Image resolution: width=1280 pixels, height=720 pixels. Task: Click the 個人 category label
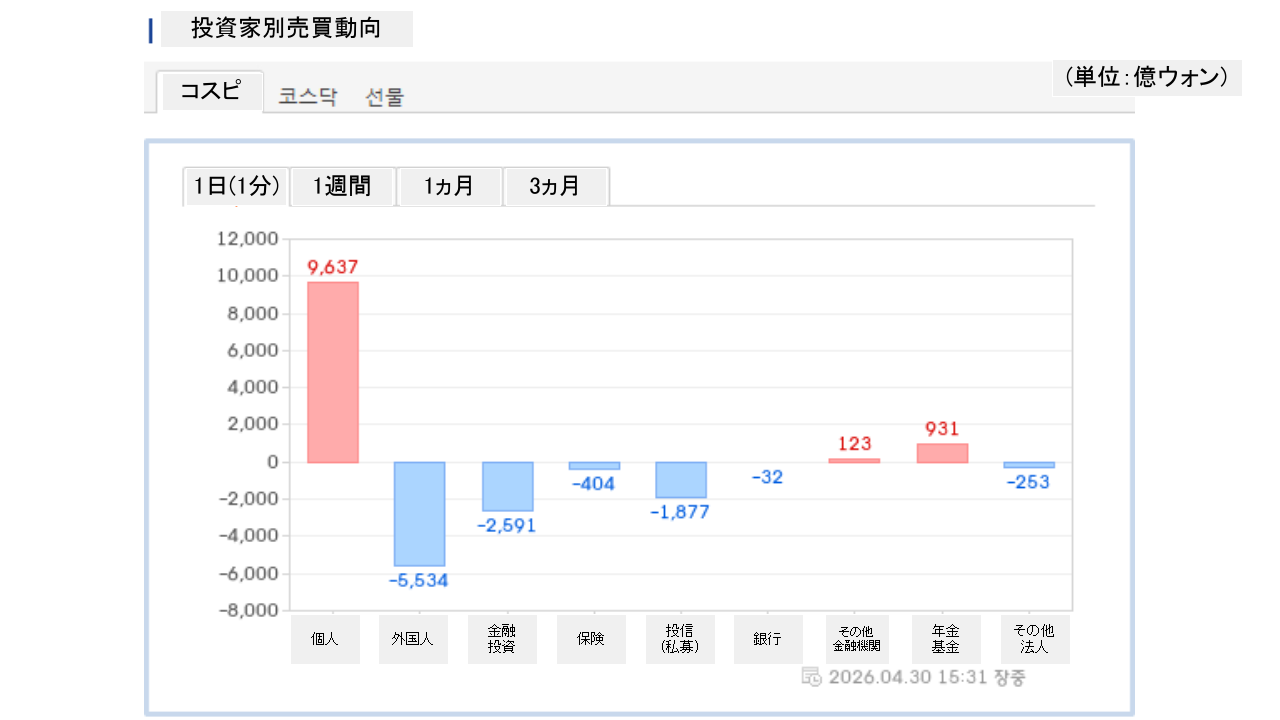coord(325,639)
